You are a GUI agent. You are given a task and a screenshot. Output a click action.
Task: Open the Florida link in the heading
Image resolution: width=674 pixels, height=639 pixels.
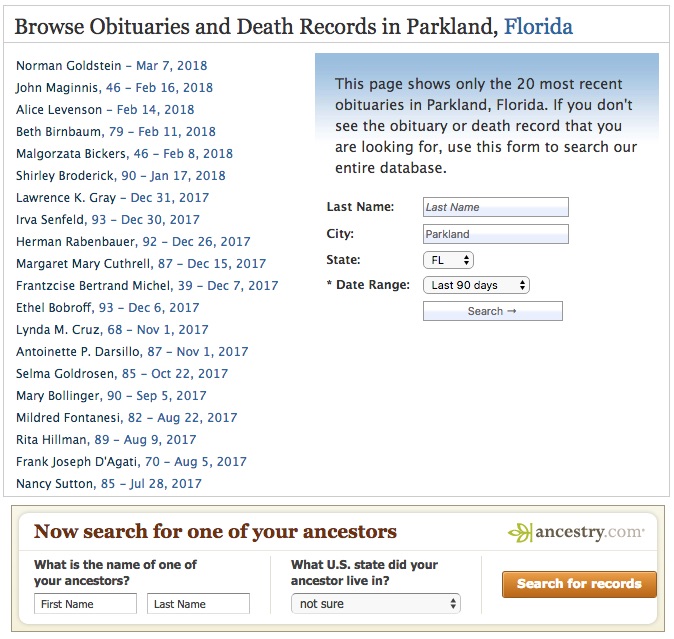538,27
